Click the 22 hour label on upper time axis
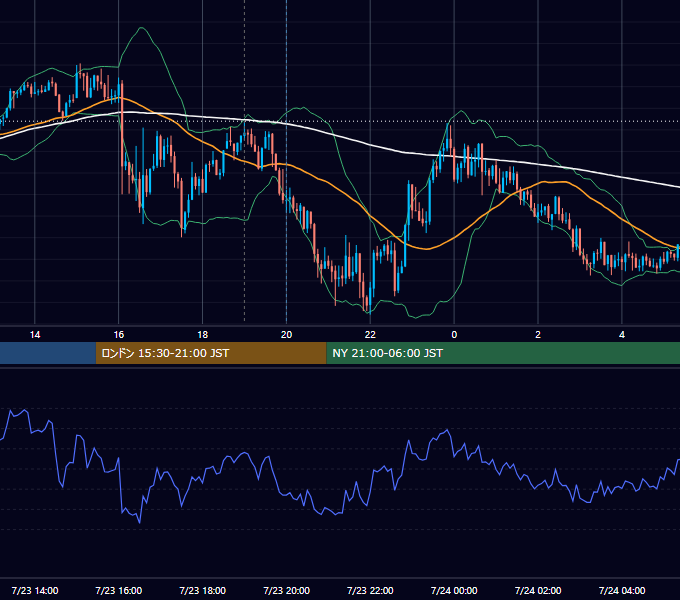This screenshot has width=680, height=600. (x=370, y=335)
